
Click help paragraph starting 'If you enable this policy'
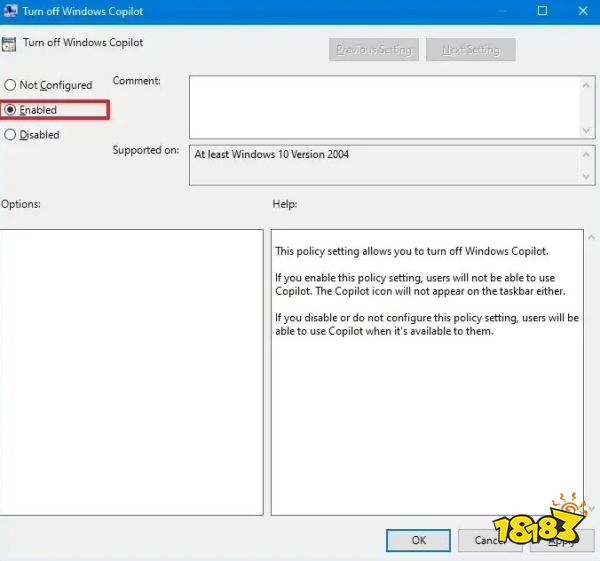420,284
